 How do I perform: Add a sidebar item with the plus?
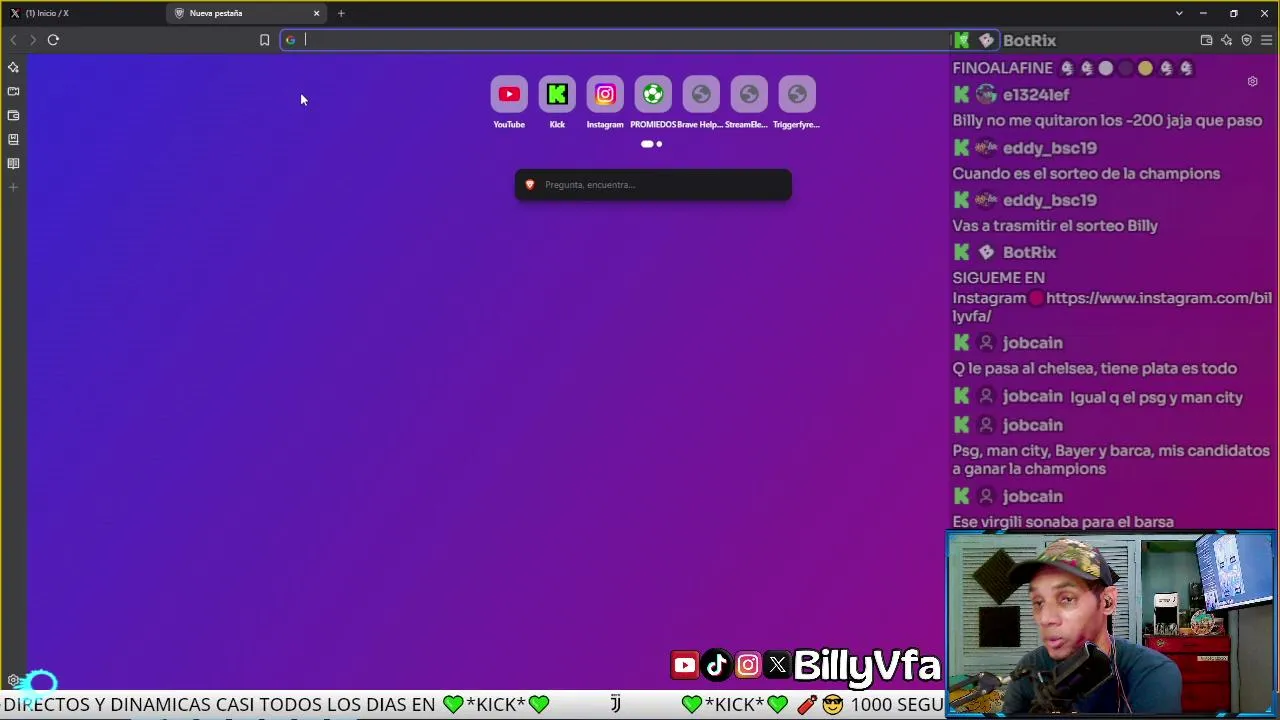[13, 187]
